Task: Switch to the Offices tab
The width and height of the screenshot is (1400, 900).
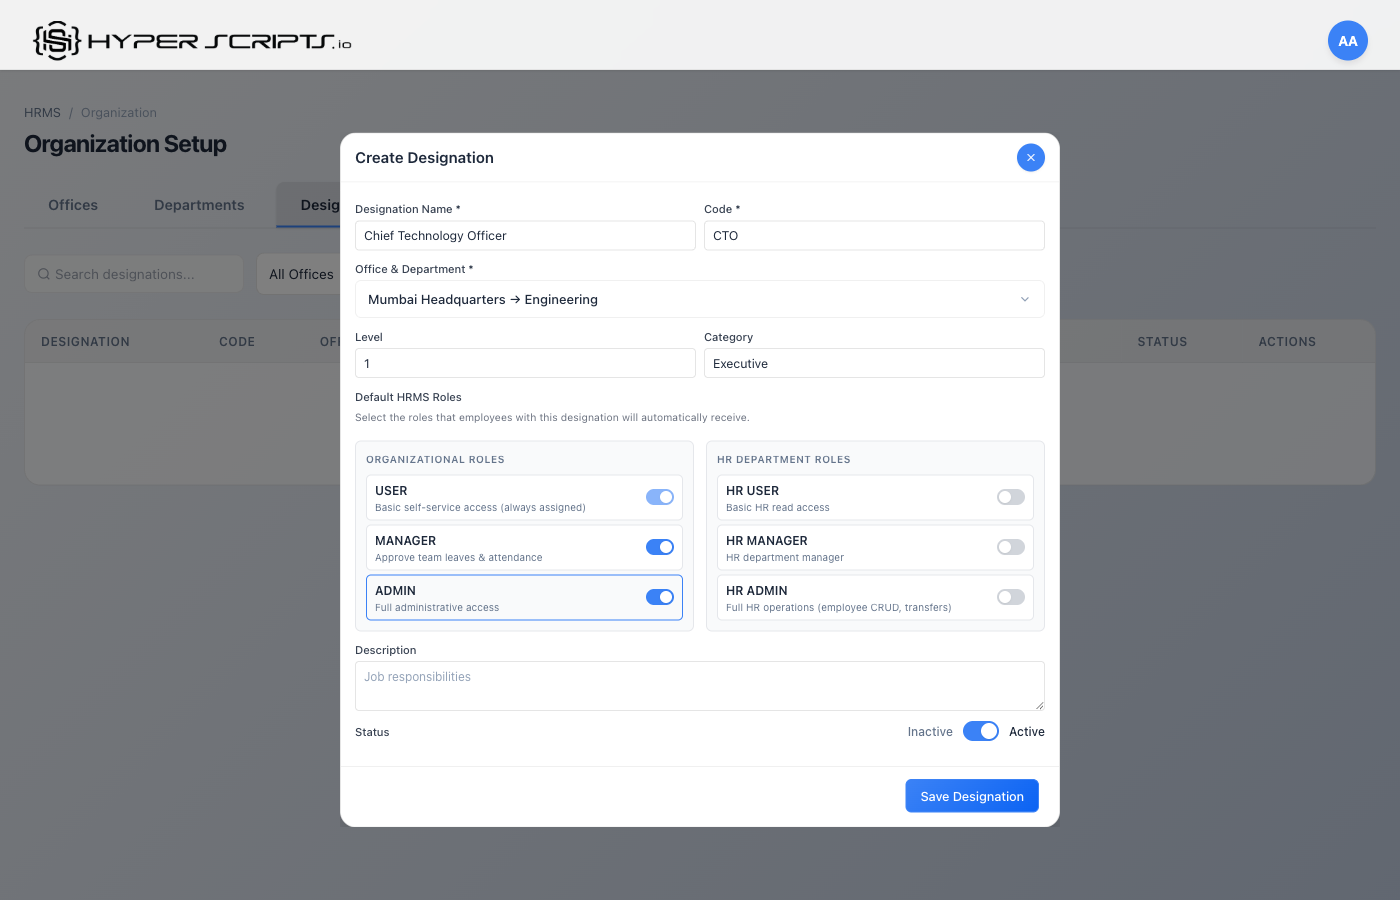Action: [x=72, y=204]
